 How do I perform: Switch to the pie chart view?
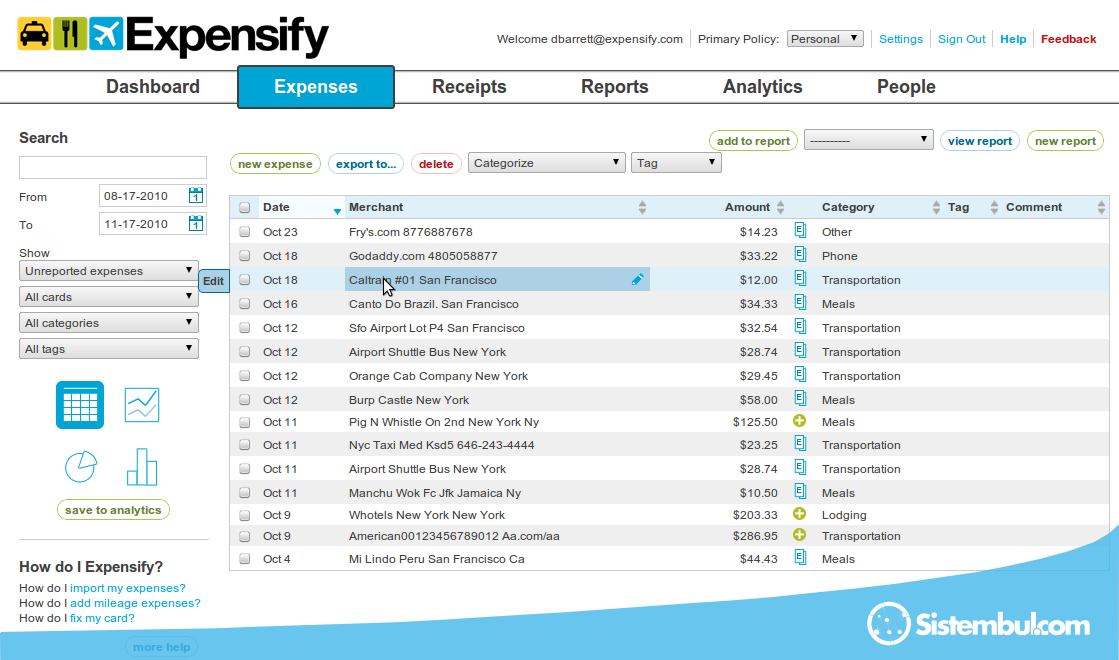pyautogui.click(x=81, y=467)
